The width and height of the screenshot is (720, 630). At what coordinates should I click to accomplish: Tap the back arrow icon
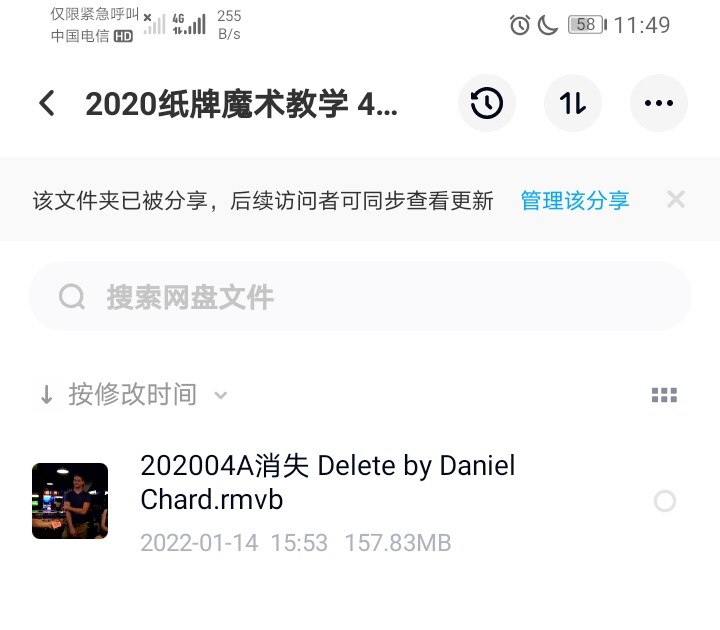(x=47, y=103)
